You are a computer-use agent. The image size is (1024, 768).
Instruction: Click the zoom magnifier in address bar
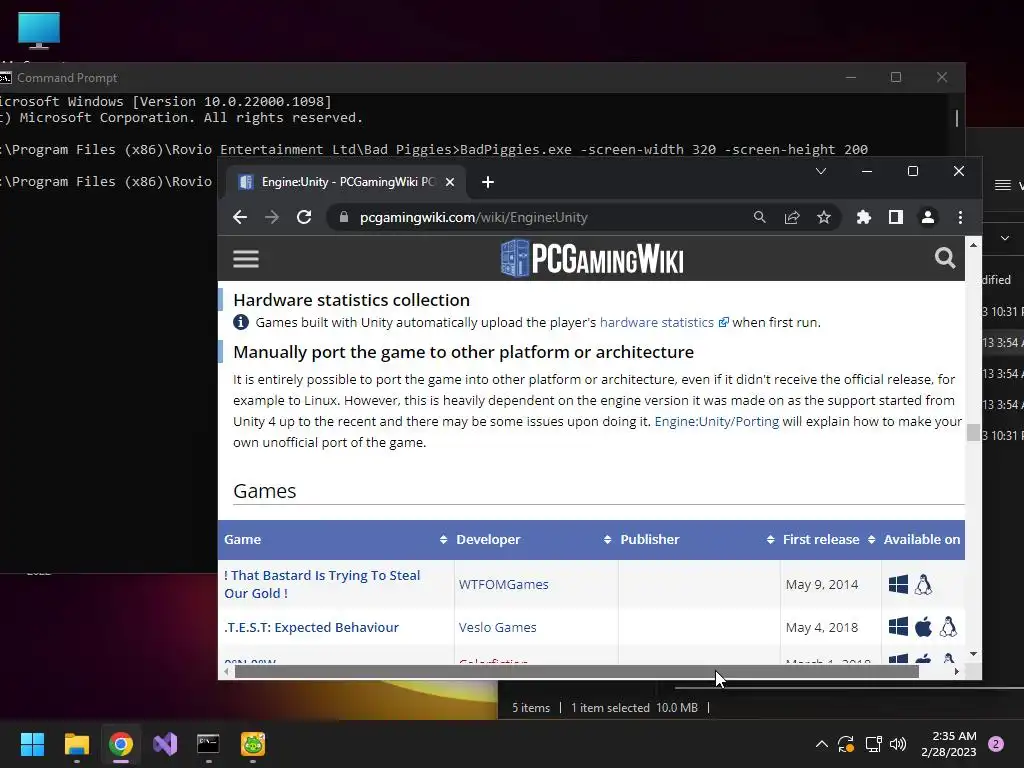coord(760,217)
